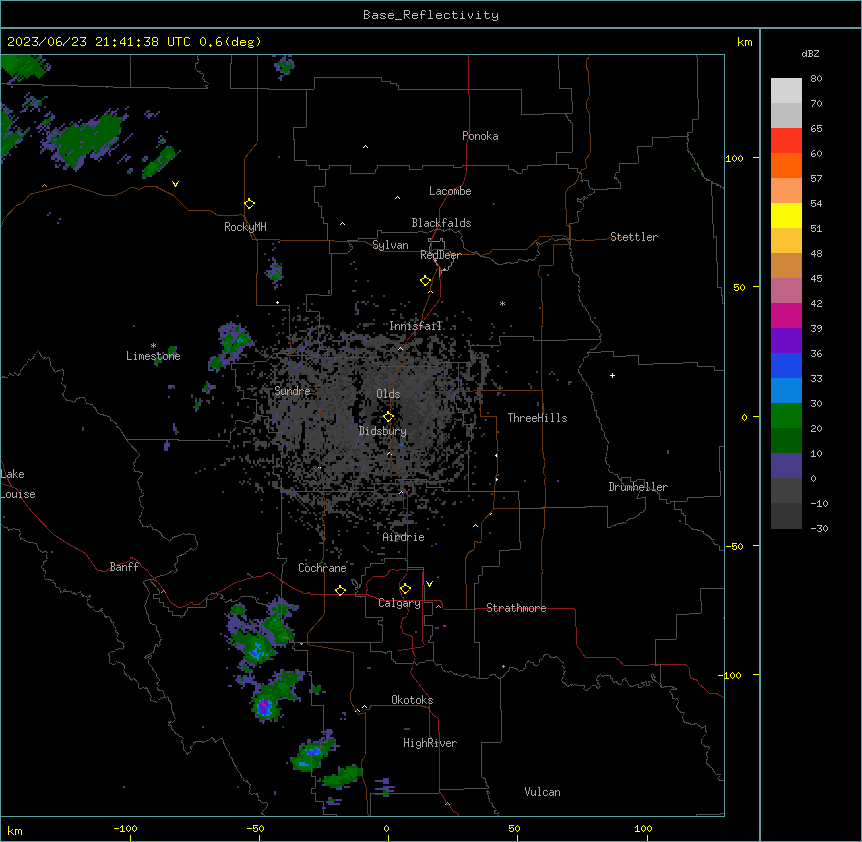Image resolution: width=862 pixels, height=842 pixels.
Task: Click the HighRiver city label
Action: 430,743
